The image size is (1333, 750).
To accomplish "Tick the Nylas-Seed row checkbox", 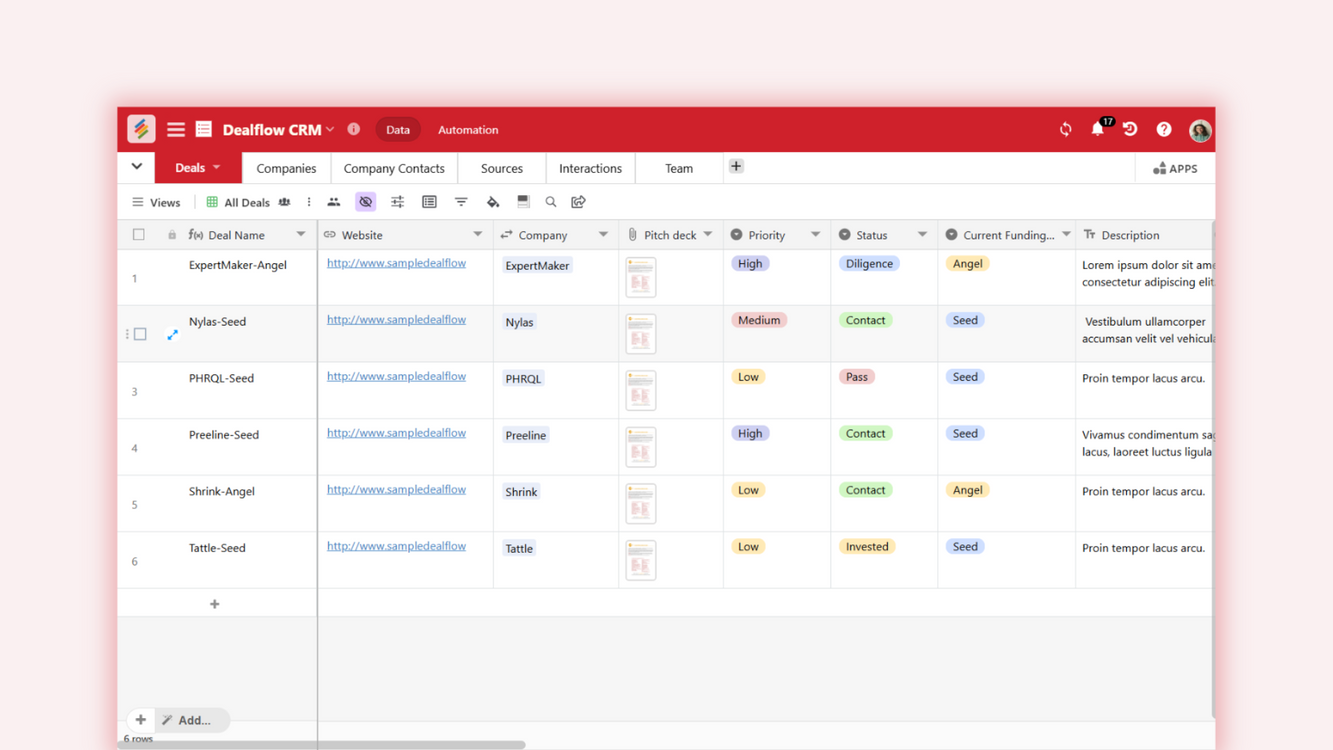I will pos(140,334).
